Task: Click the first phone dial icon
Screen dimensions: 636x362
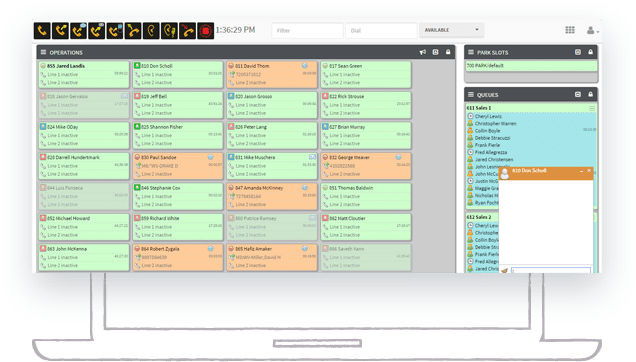Action: click(x=42, y=30)
